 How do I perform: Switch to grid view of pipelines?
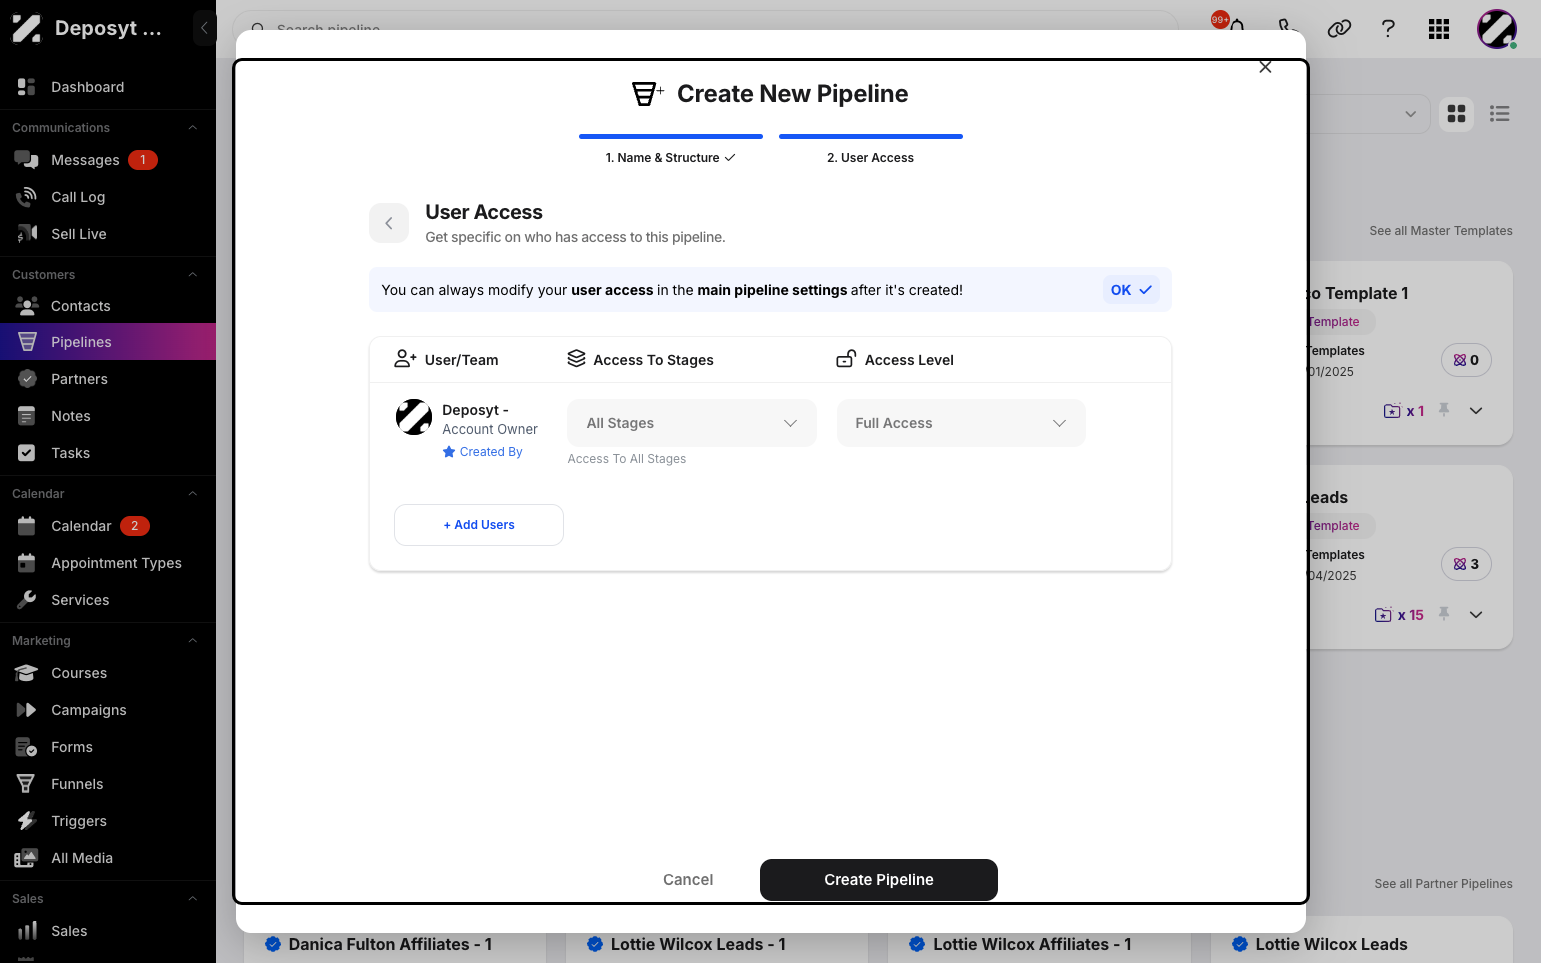[1457, 114]
